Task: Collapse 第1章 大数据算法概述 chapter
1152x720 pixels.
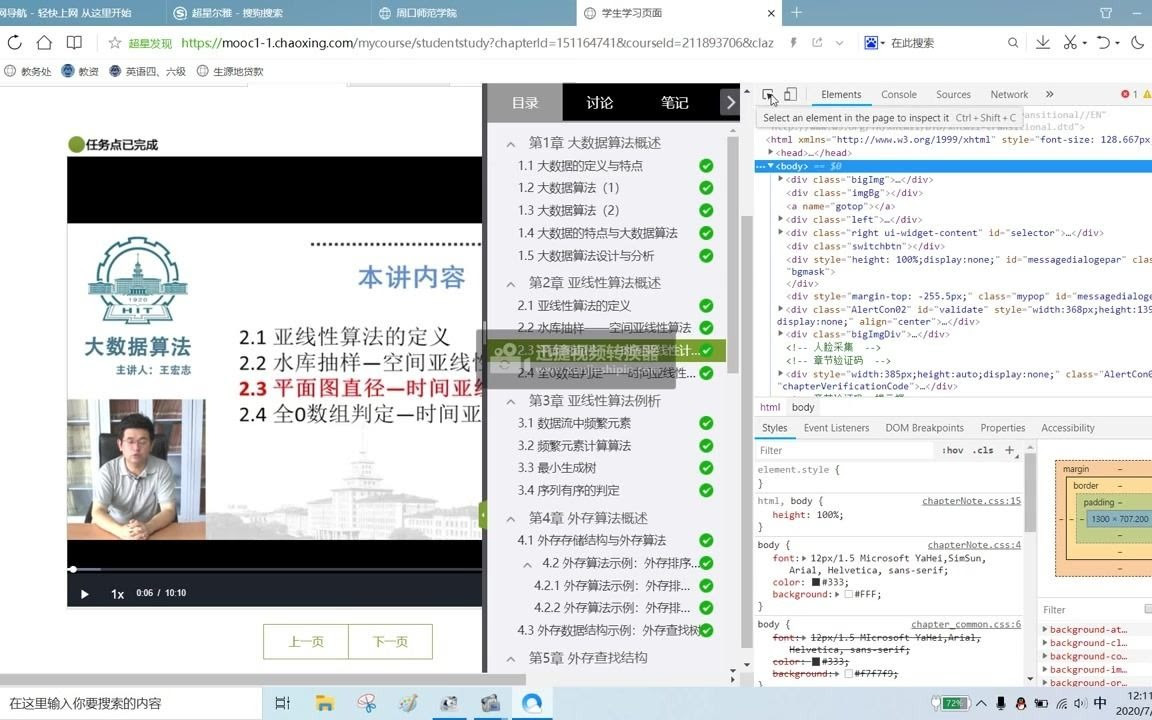Action: 511,144
